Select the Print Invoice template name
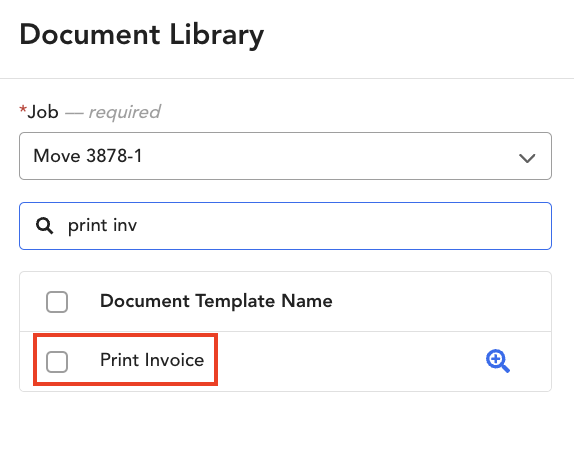Image resolution: width=574 pixels, height=450 pixels. pos(152,360)
